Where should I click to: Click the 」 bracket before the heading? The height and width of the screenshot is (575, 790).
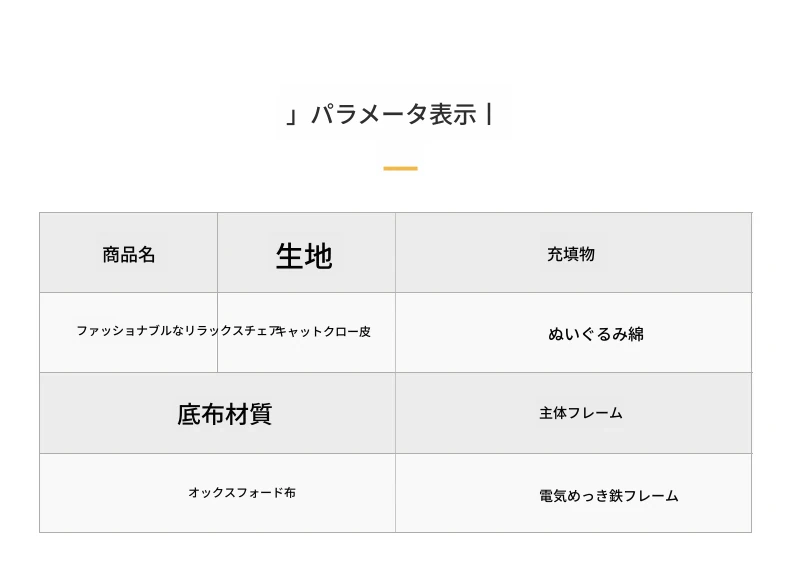293,115
